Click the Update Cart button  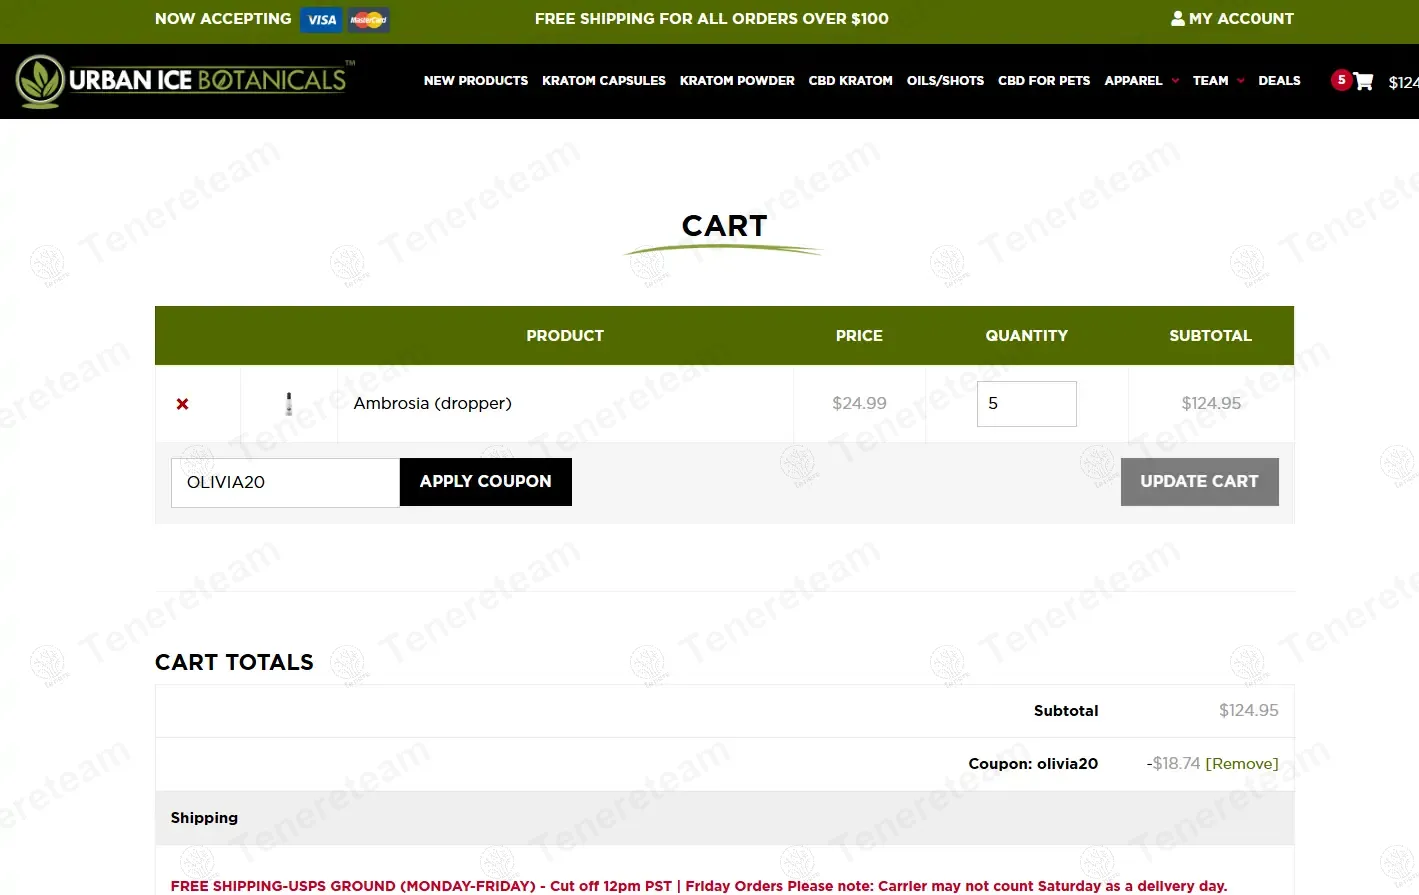(x=1200, y=482)
